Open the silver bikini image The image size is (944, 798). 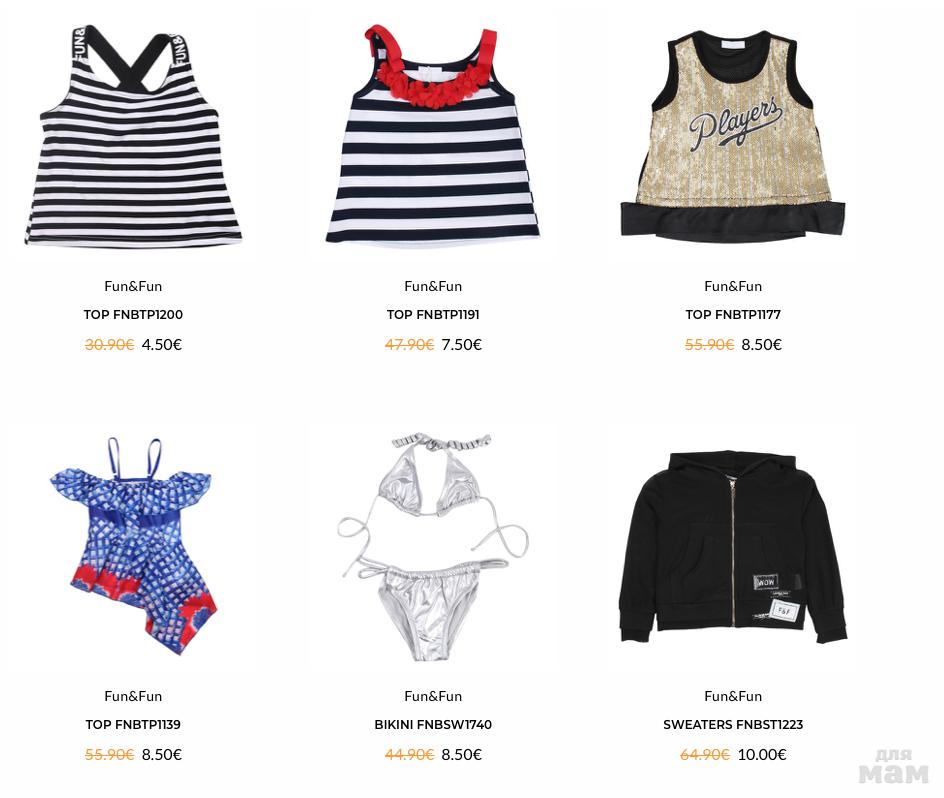pos(433,546)
